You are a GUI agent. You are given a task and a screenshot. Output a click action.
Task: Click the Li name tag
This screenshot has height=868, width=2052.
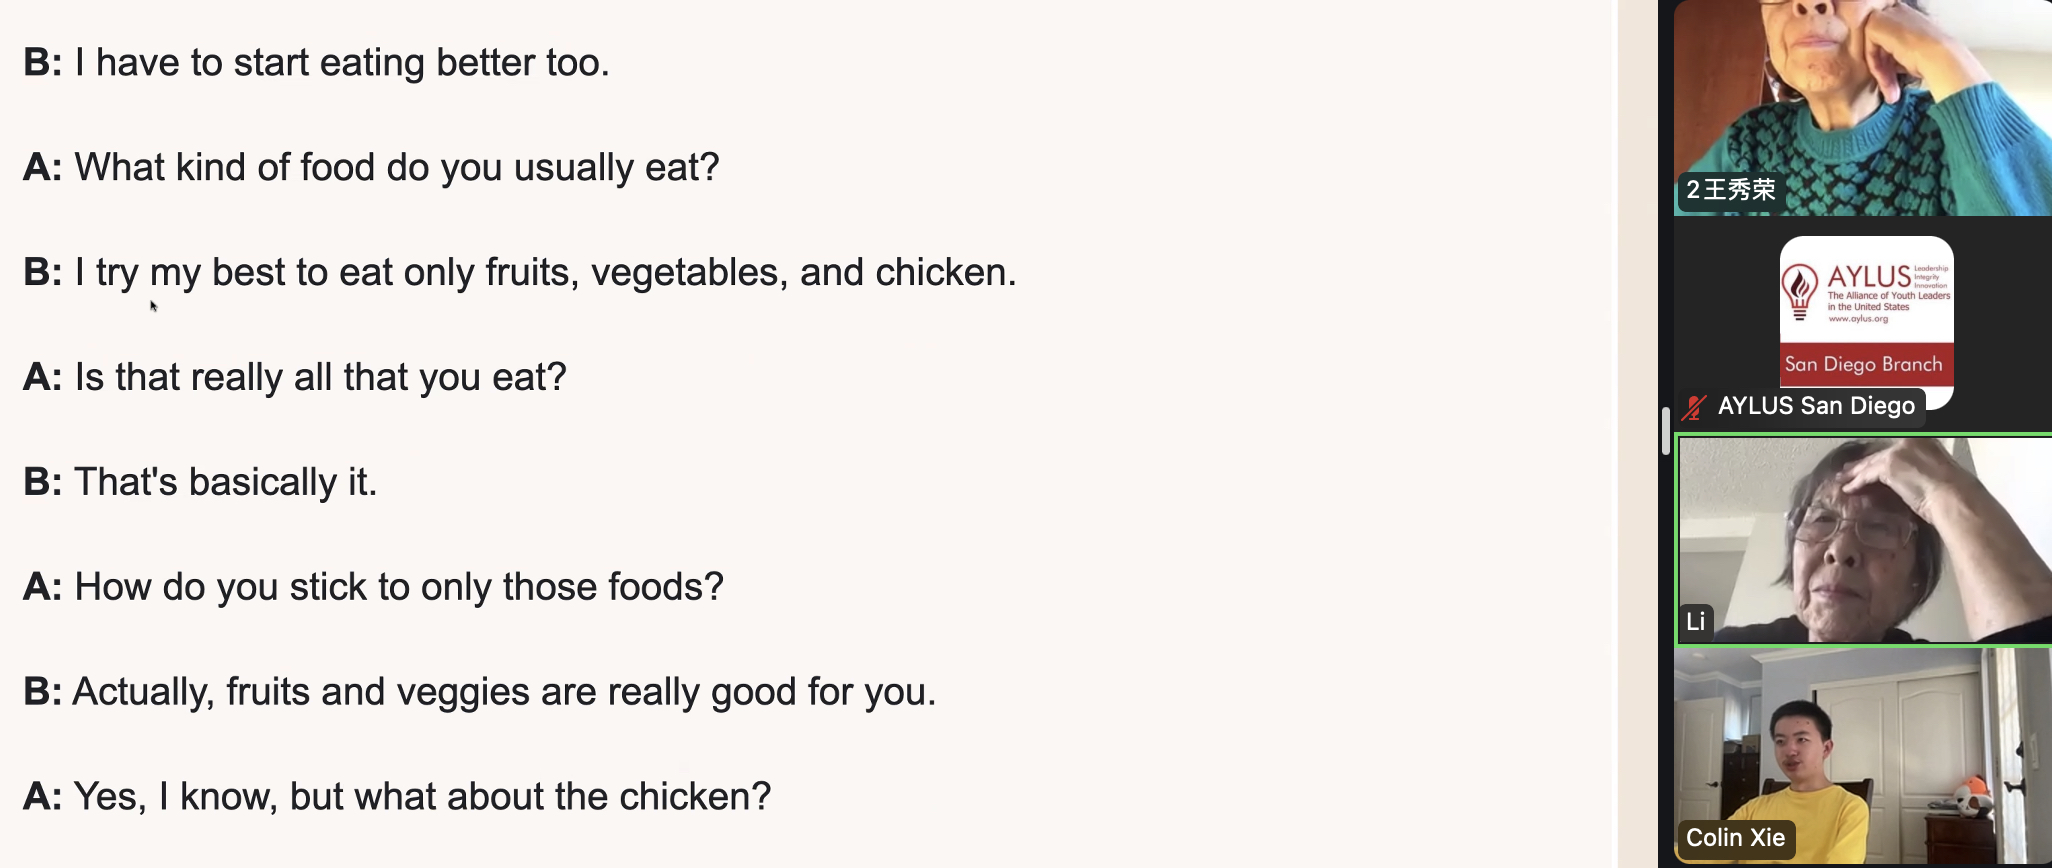point(1696,621)
